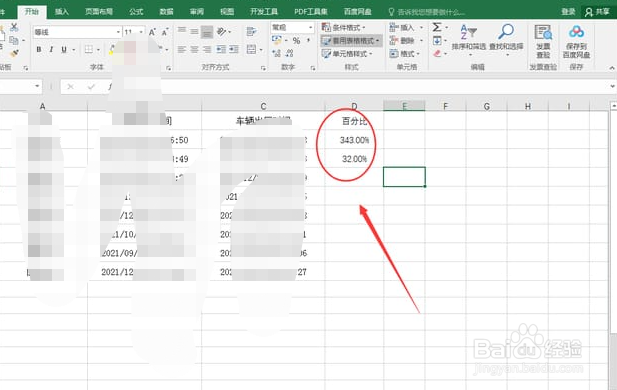Click 保存到百度网盘 cloud icon
This screenshot has height=390, width=617.
576,41
